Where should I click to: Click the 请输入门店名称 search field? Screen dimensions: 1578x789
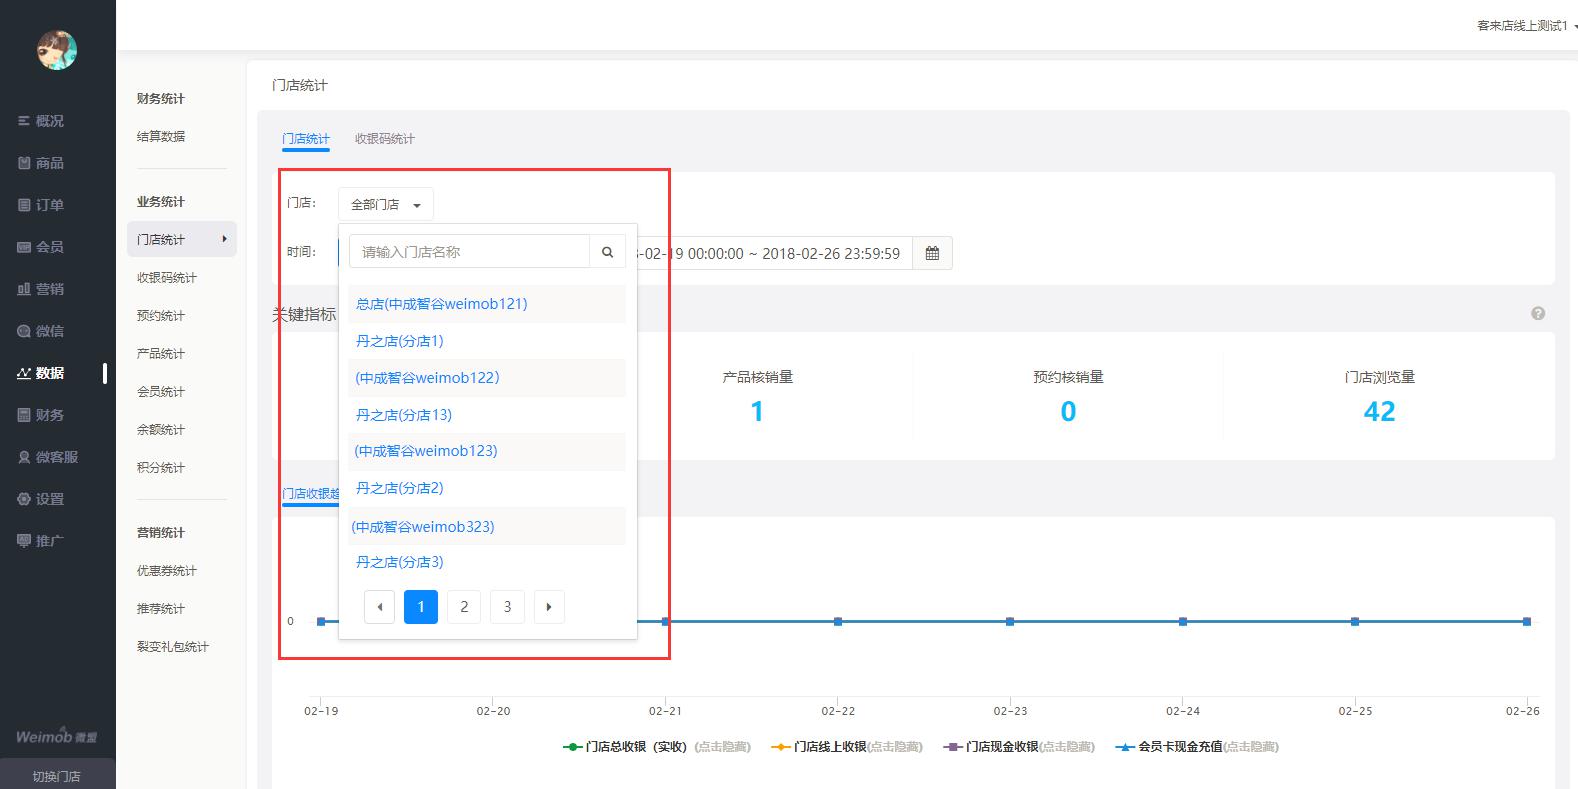pyautogui.click(x=470, y=252)
